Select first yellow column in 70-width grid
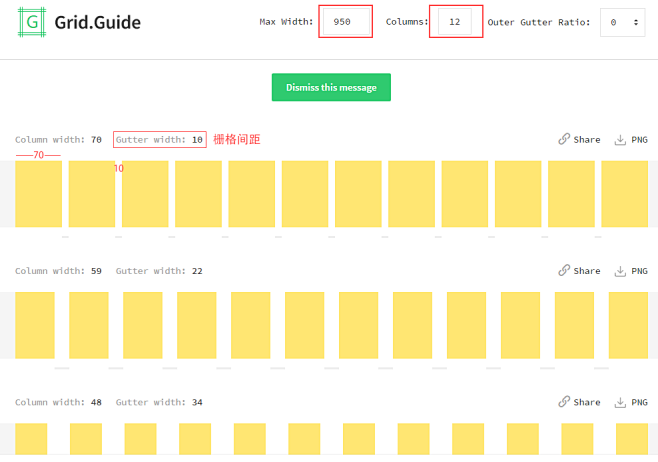The height and width of the screenshot is (462, 658). (x=39, y=194)
